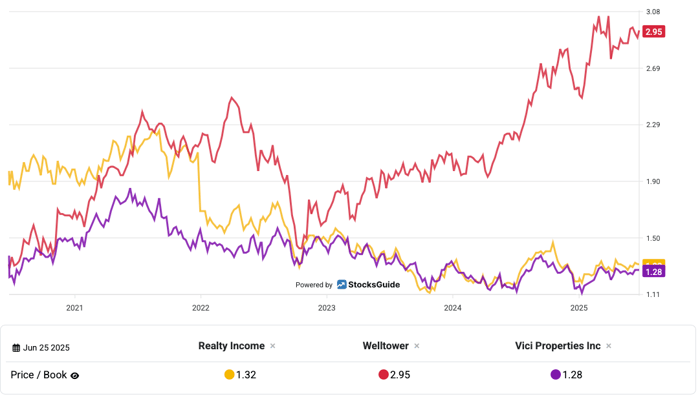
Task: Remove Vici Properties Inc using x icon
Action: (608, 346)
